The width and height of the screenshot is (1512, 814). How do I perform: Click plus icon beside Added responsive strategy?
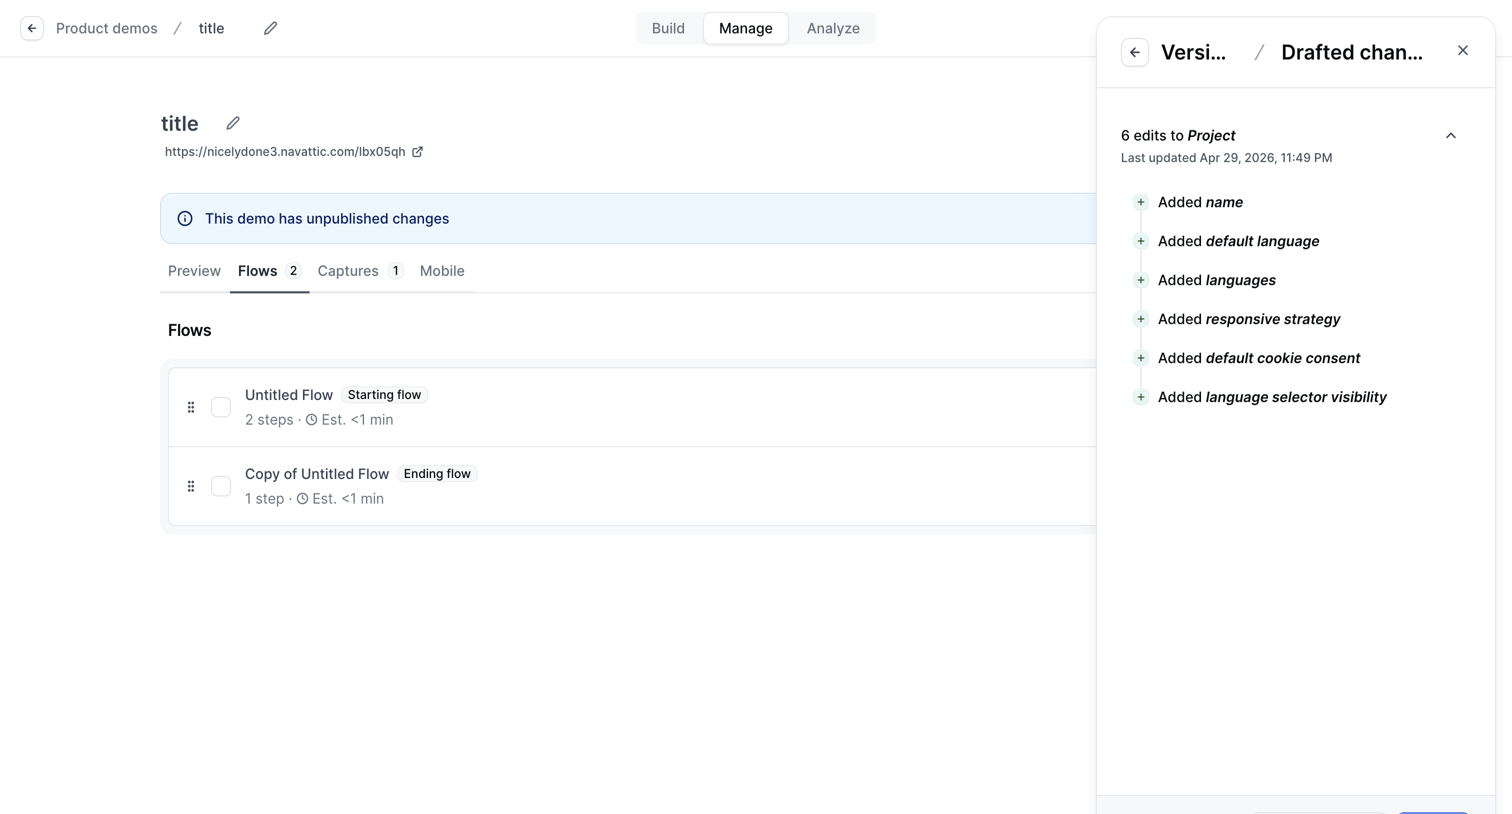pos(1140,319)
